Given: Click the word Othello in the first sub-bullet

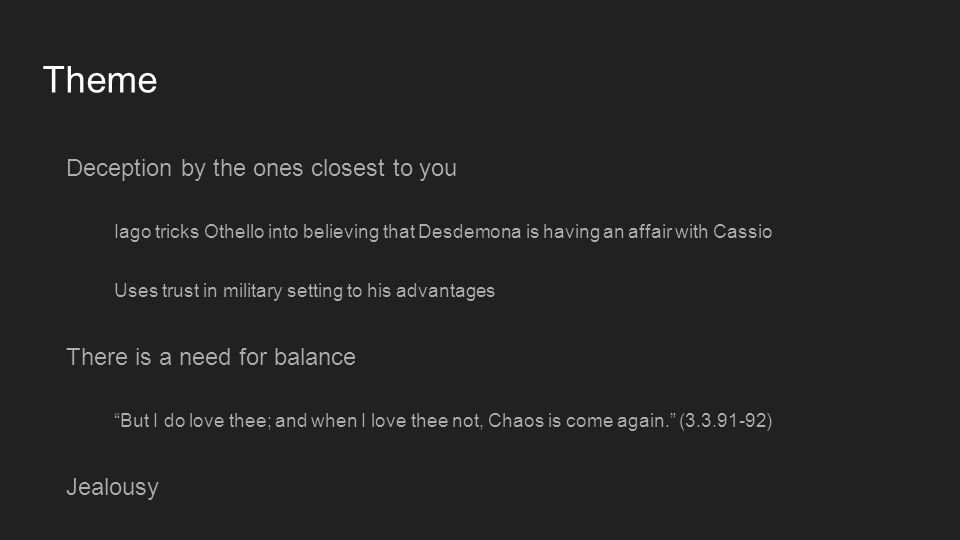Looking at the screenshot, I should [x=234, y=232].
